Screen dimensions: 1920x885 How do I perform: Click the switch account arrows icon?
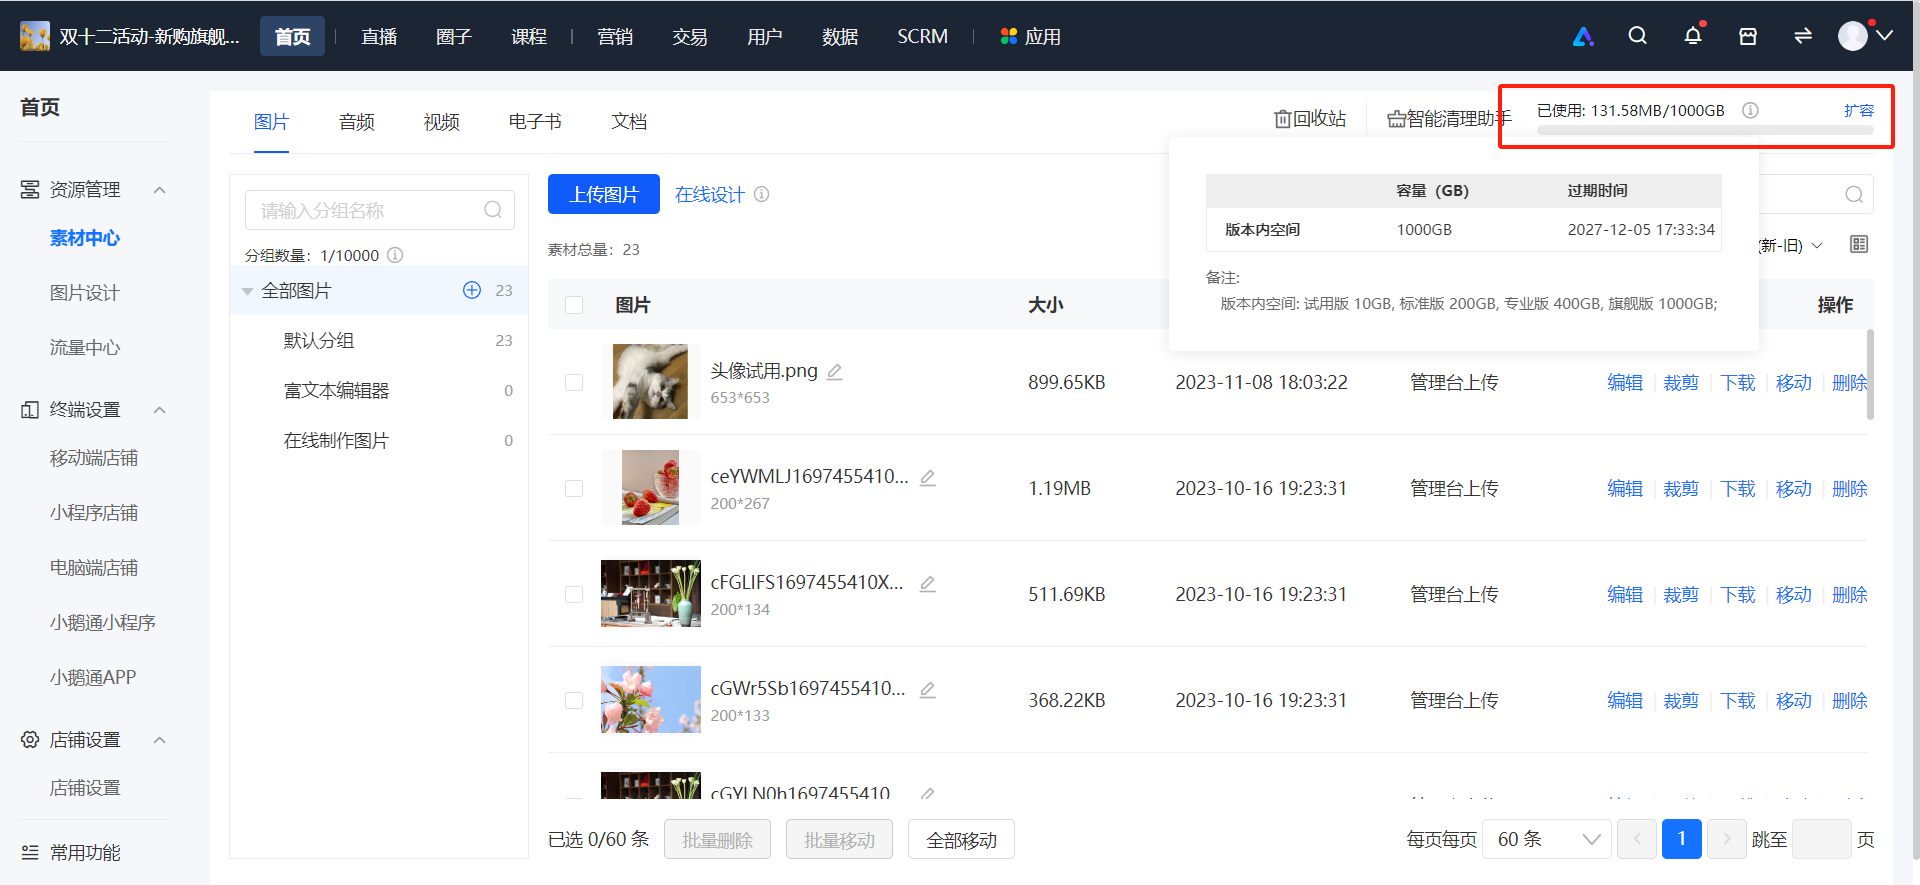point(1803,36)
